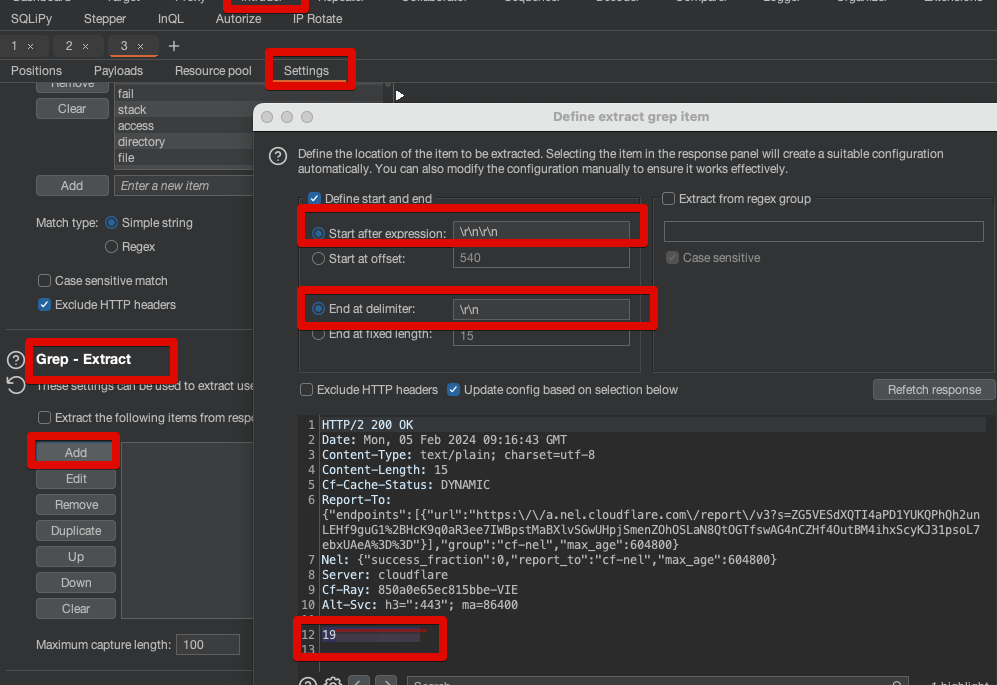Image resolution: width=997 pixels, height=685 pixels.
Task: Open the Payloads tab
Action: 118,71
